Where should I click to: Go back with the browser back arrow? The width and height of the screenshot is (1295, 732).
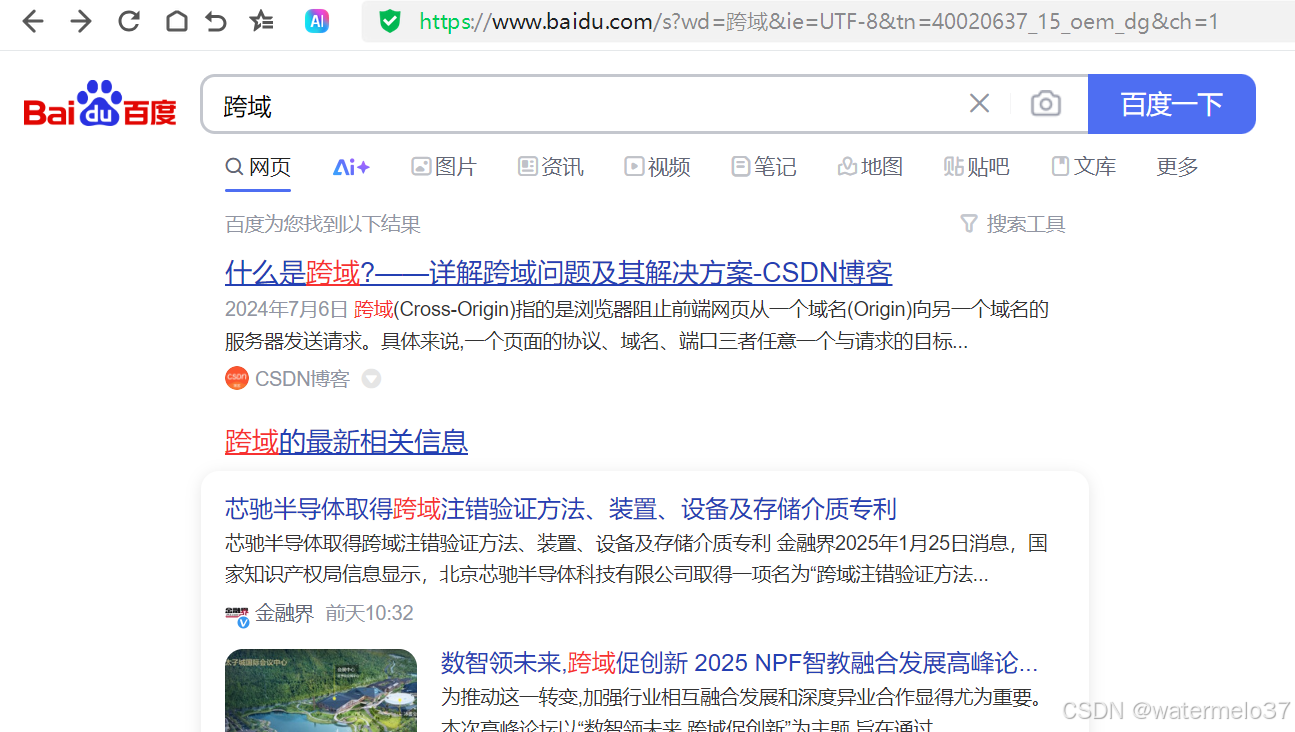click(33, 21)
